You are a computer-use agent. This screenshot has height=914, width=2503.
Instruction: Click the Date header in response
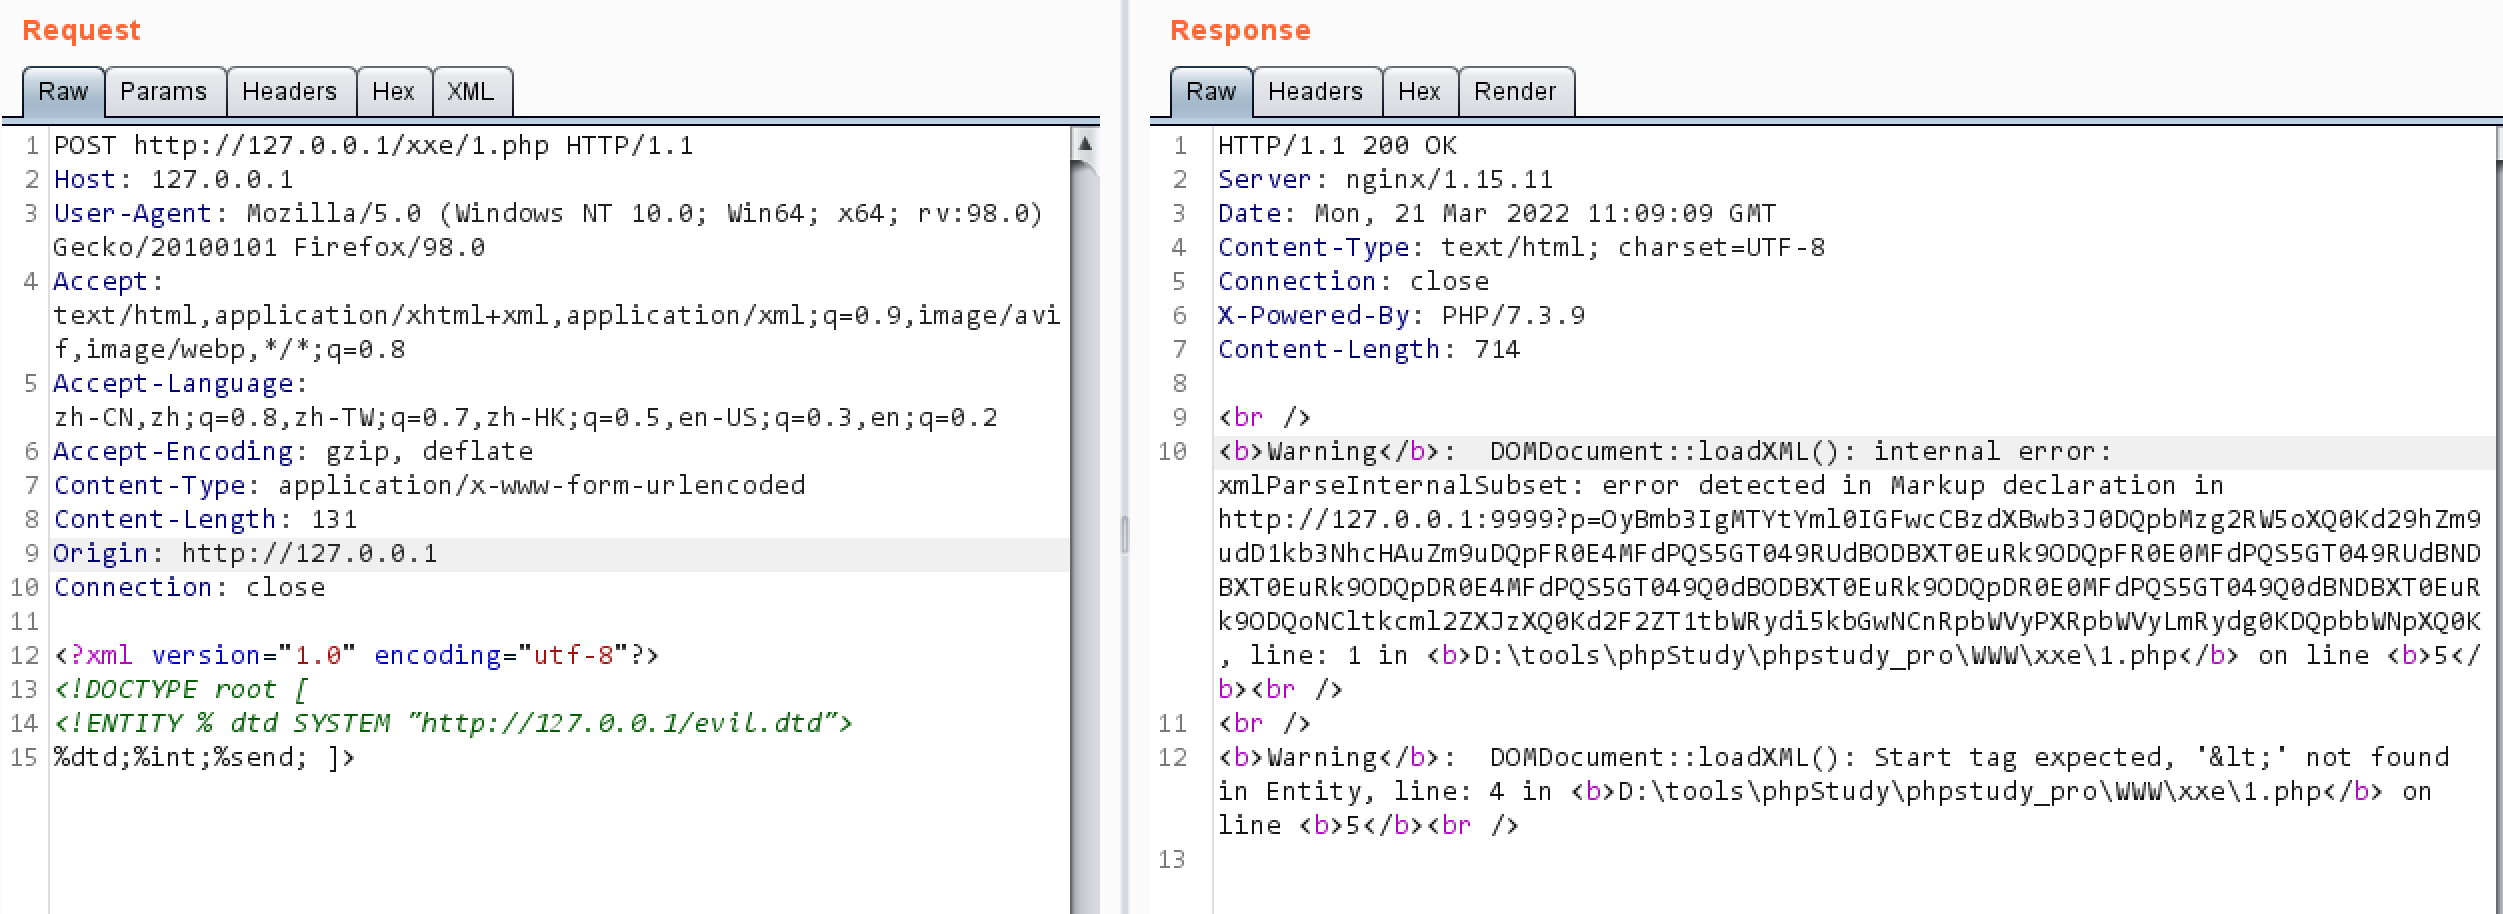point(1498,214)
